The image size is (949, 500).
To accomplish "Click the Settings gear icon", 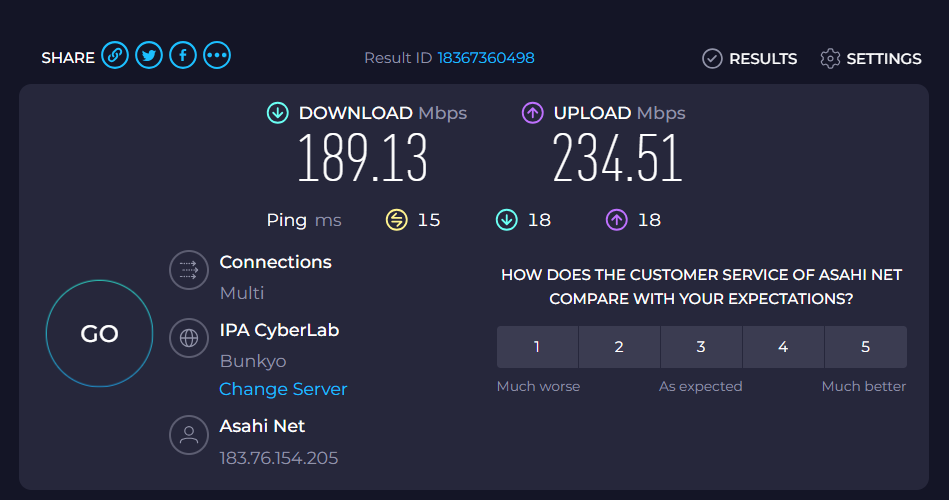I will point(829,59).
